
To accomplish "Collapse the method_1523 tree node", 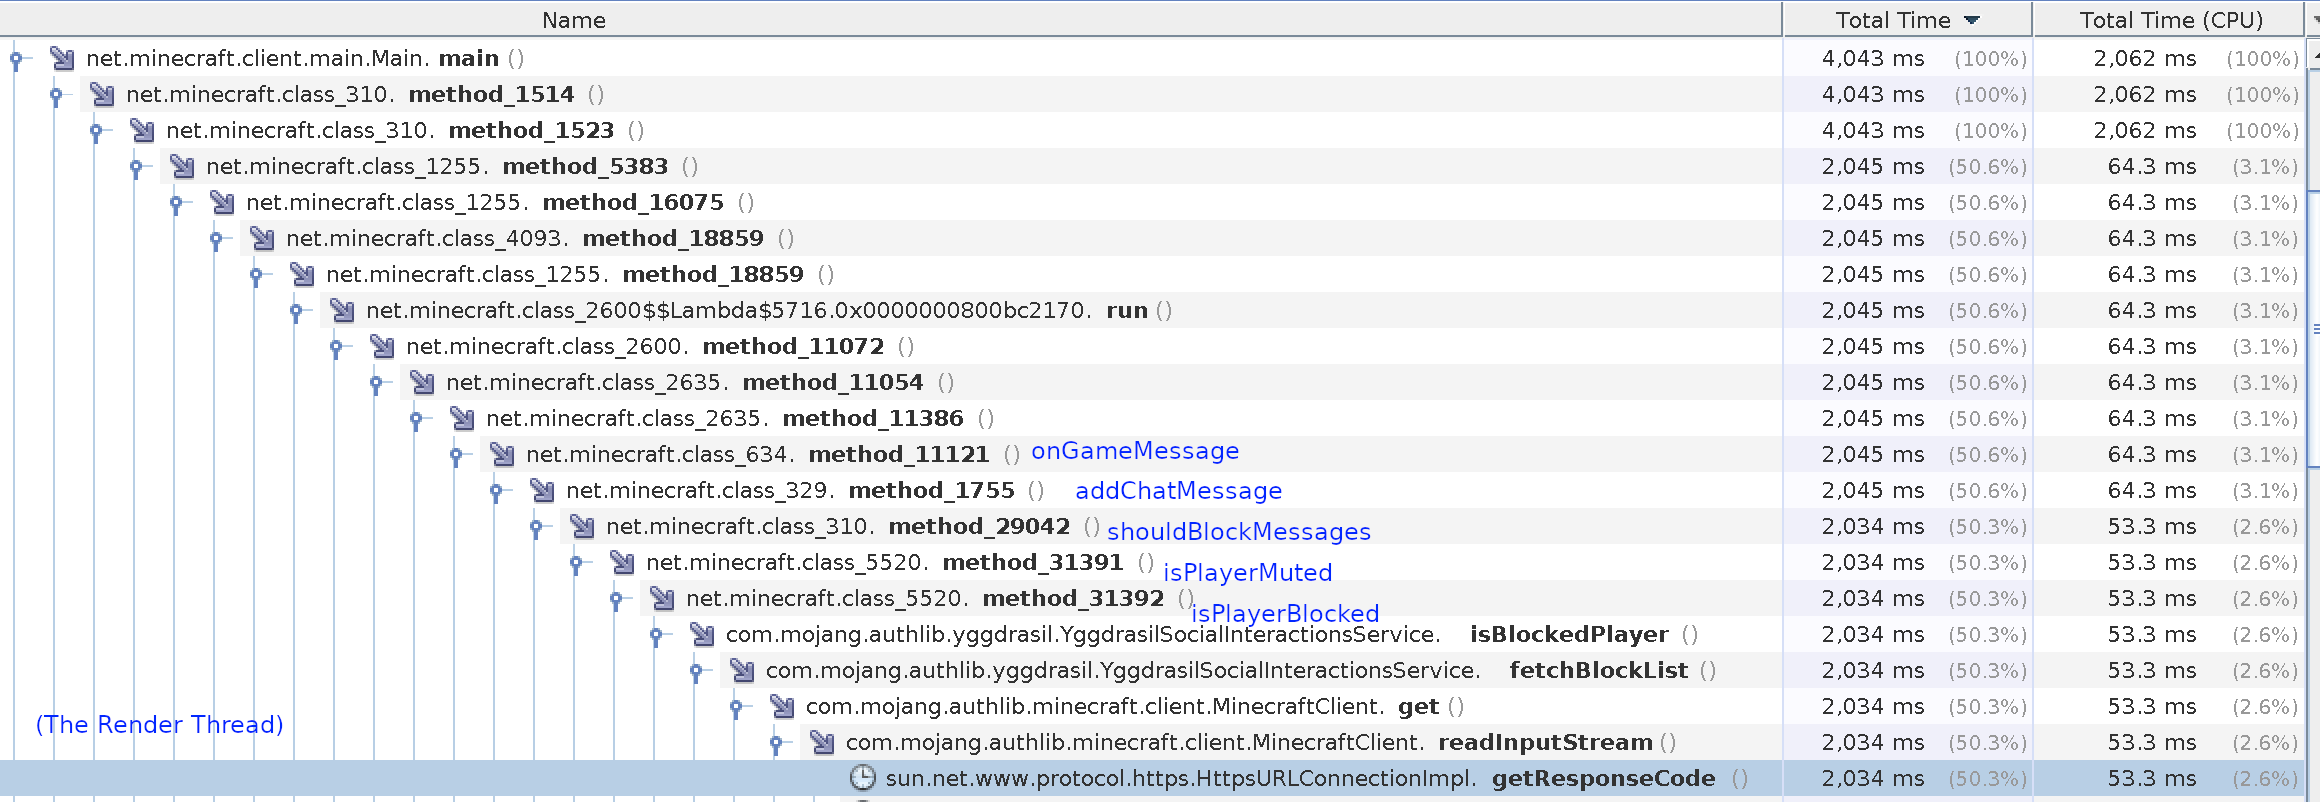I will [96, 131].
